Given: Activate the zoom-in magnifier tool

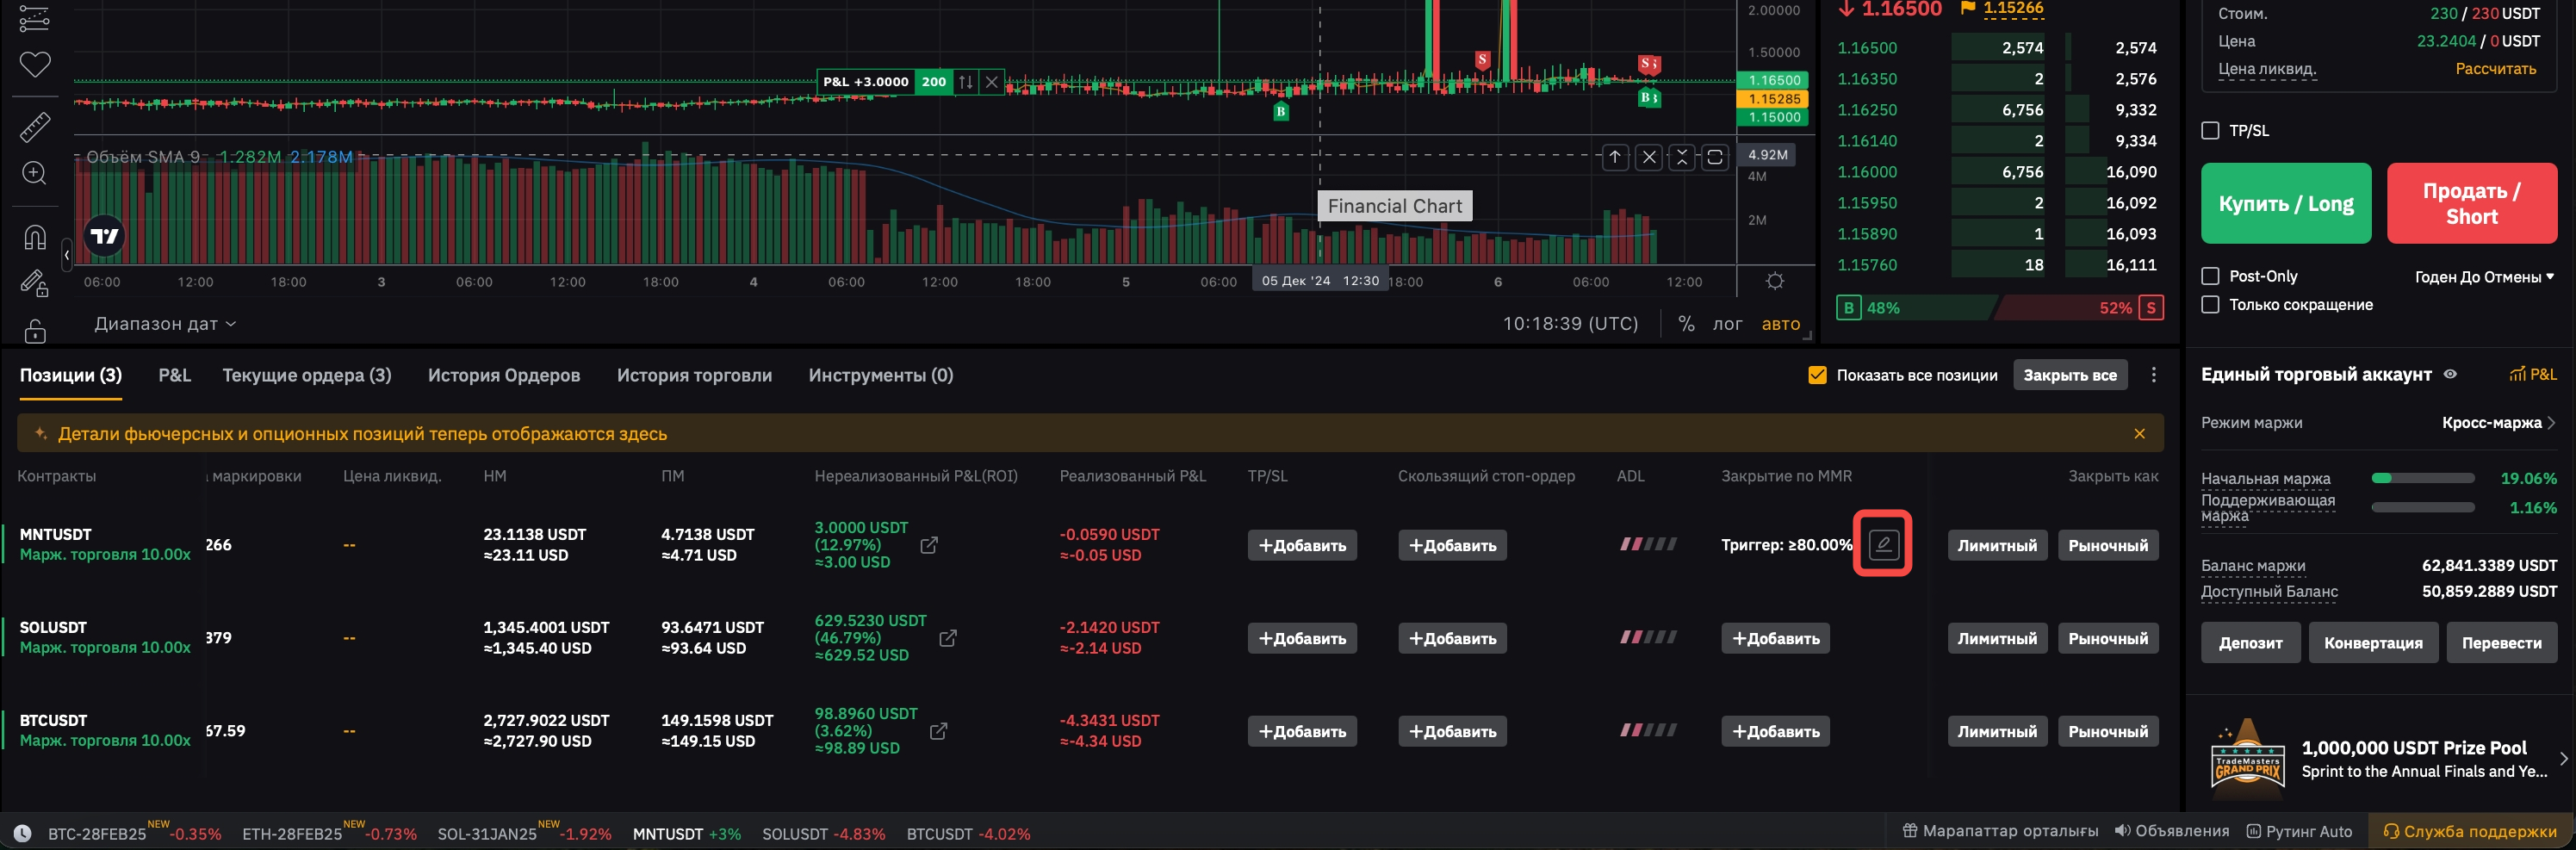Looking at the screenshot, I should pos(35,173).
